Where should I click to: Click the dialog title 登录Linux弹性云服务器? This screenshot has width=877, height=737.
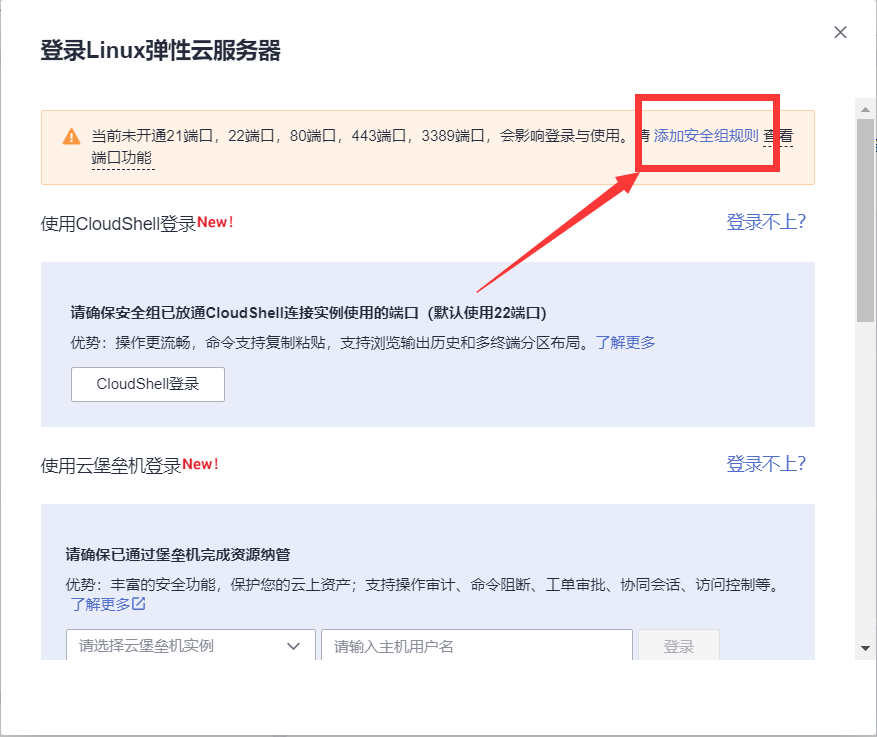[x=162, y=47]
